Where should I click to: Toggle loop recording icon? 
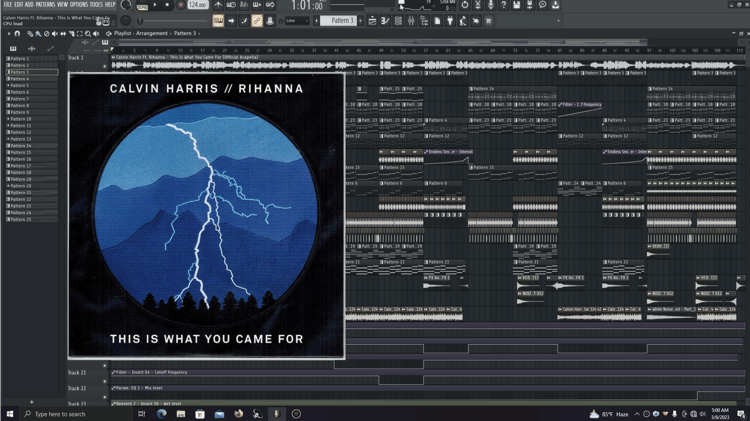coord(270,5)
